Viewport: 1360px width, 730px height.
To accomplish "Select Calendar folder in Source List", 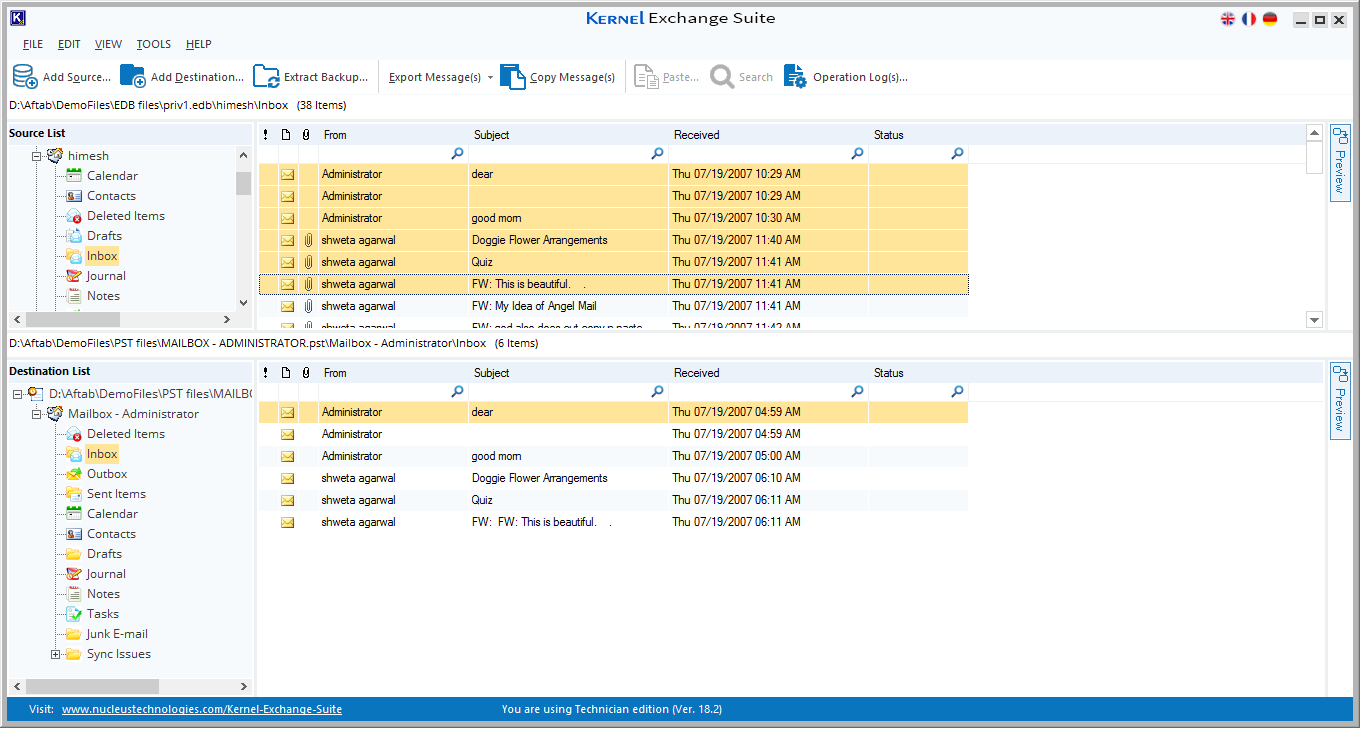I will [x=112, y=176].
